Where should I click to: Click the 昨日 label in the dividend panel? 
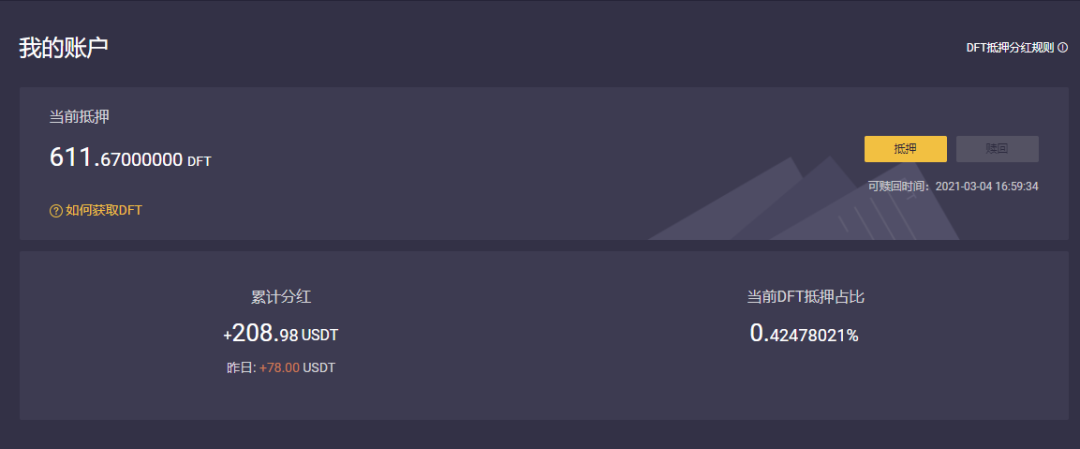[240, 368]
